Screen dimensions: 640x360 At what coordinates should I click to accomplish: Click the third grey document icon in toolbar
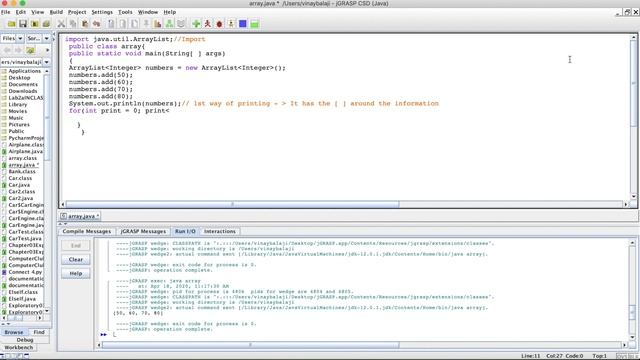(134, 24)
